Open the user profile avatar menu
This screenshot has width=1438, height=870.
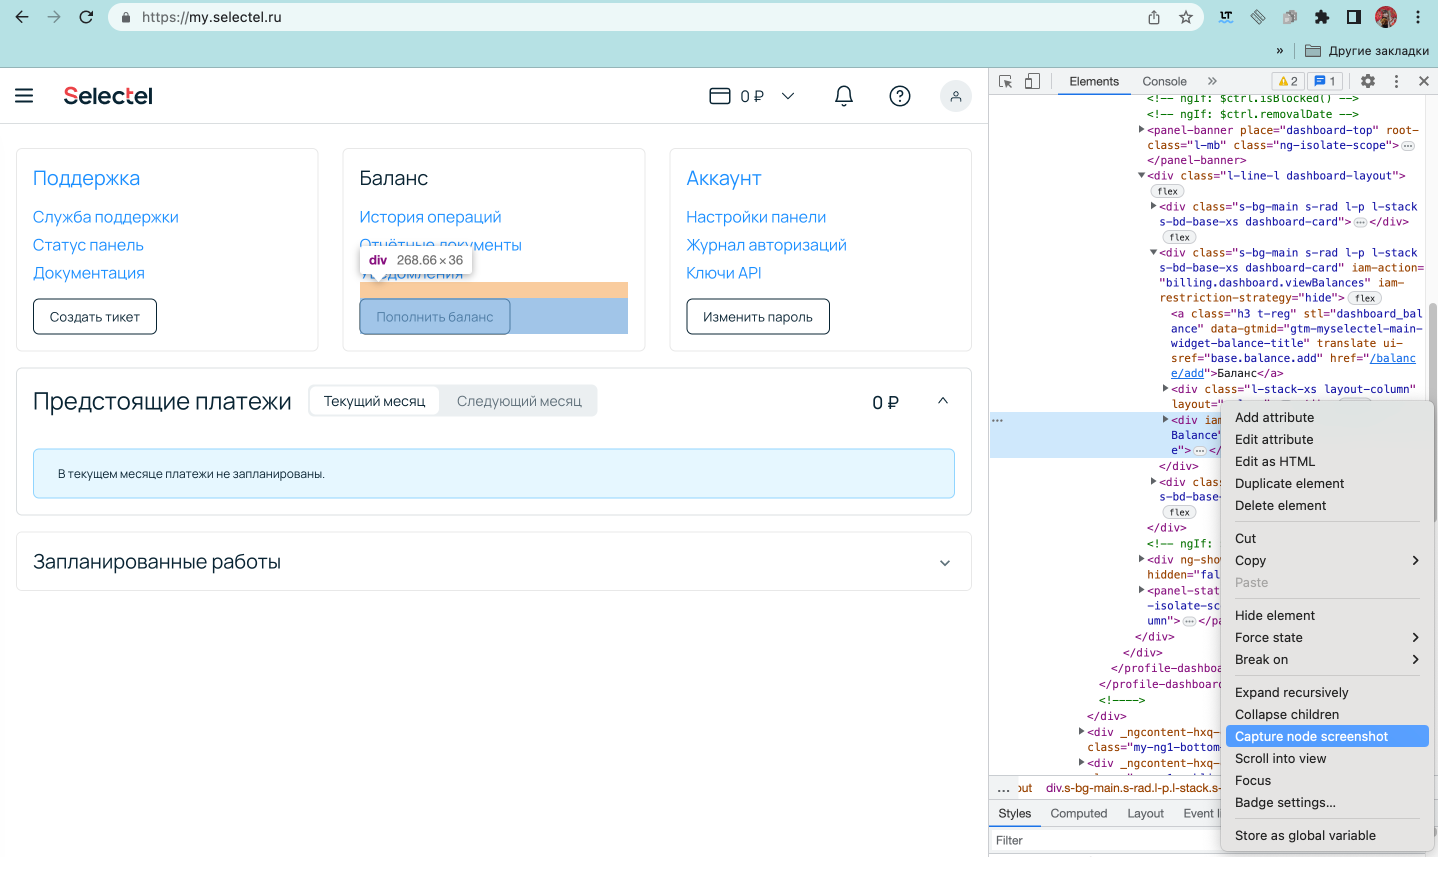point(955,96)
